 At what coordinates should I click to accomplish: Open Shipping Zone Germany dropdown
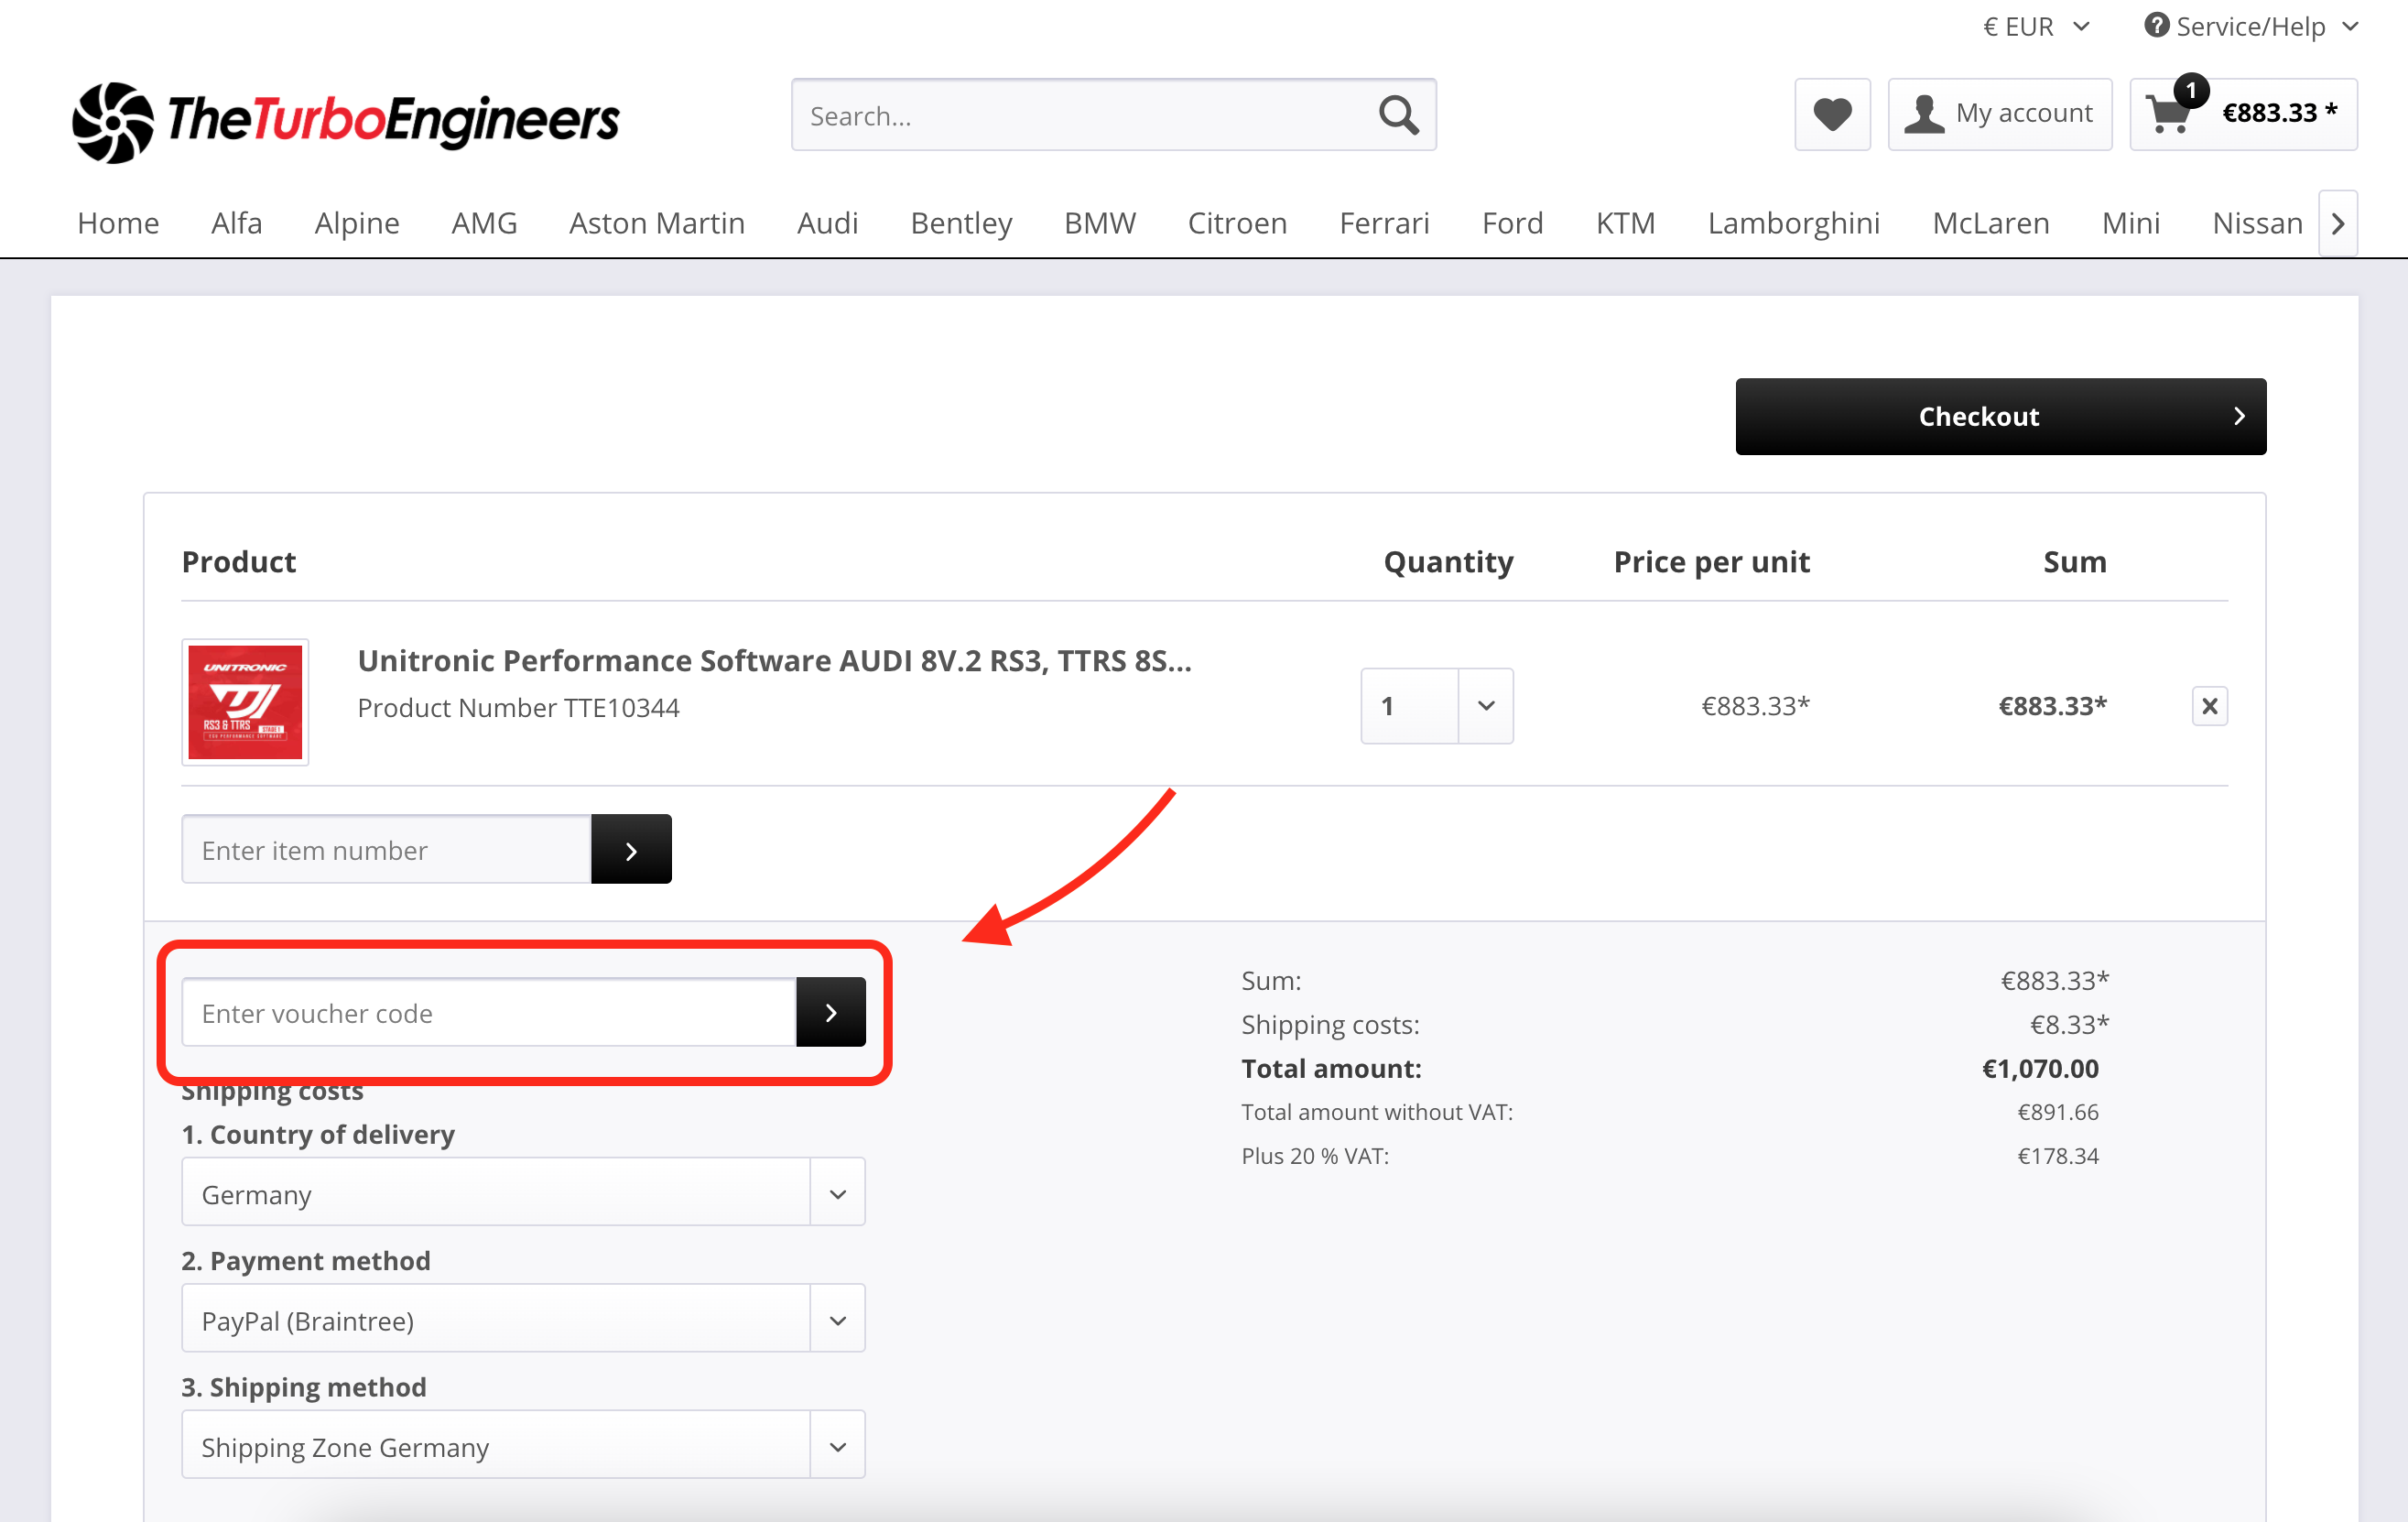(x=523, y=1445)
